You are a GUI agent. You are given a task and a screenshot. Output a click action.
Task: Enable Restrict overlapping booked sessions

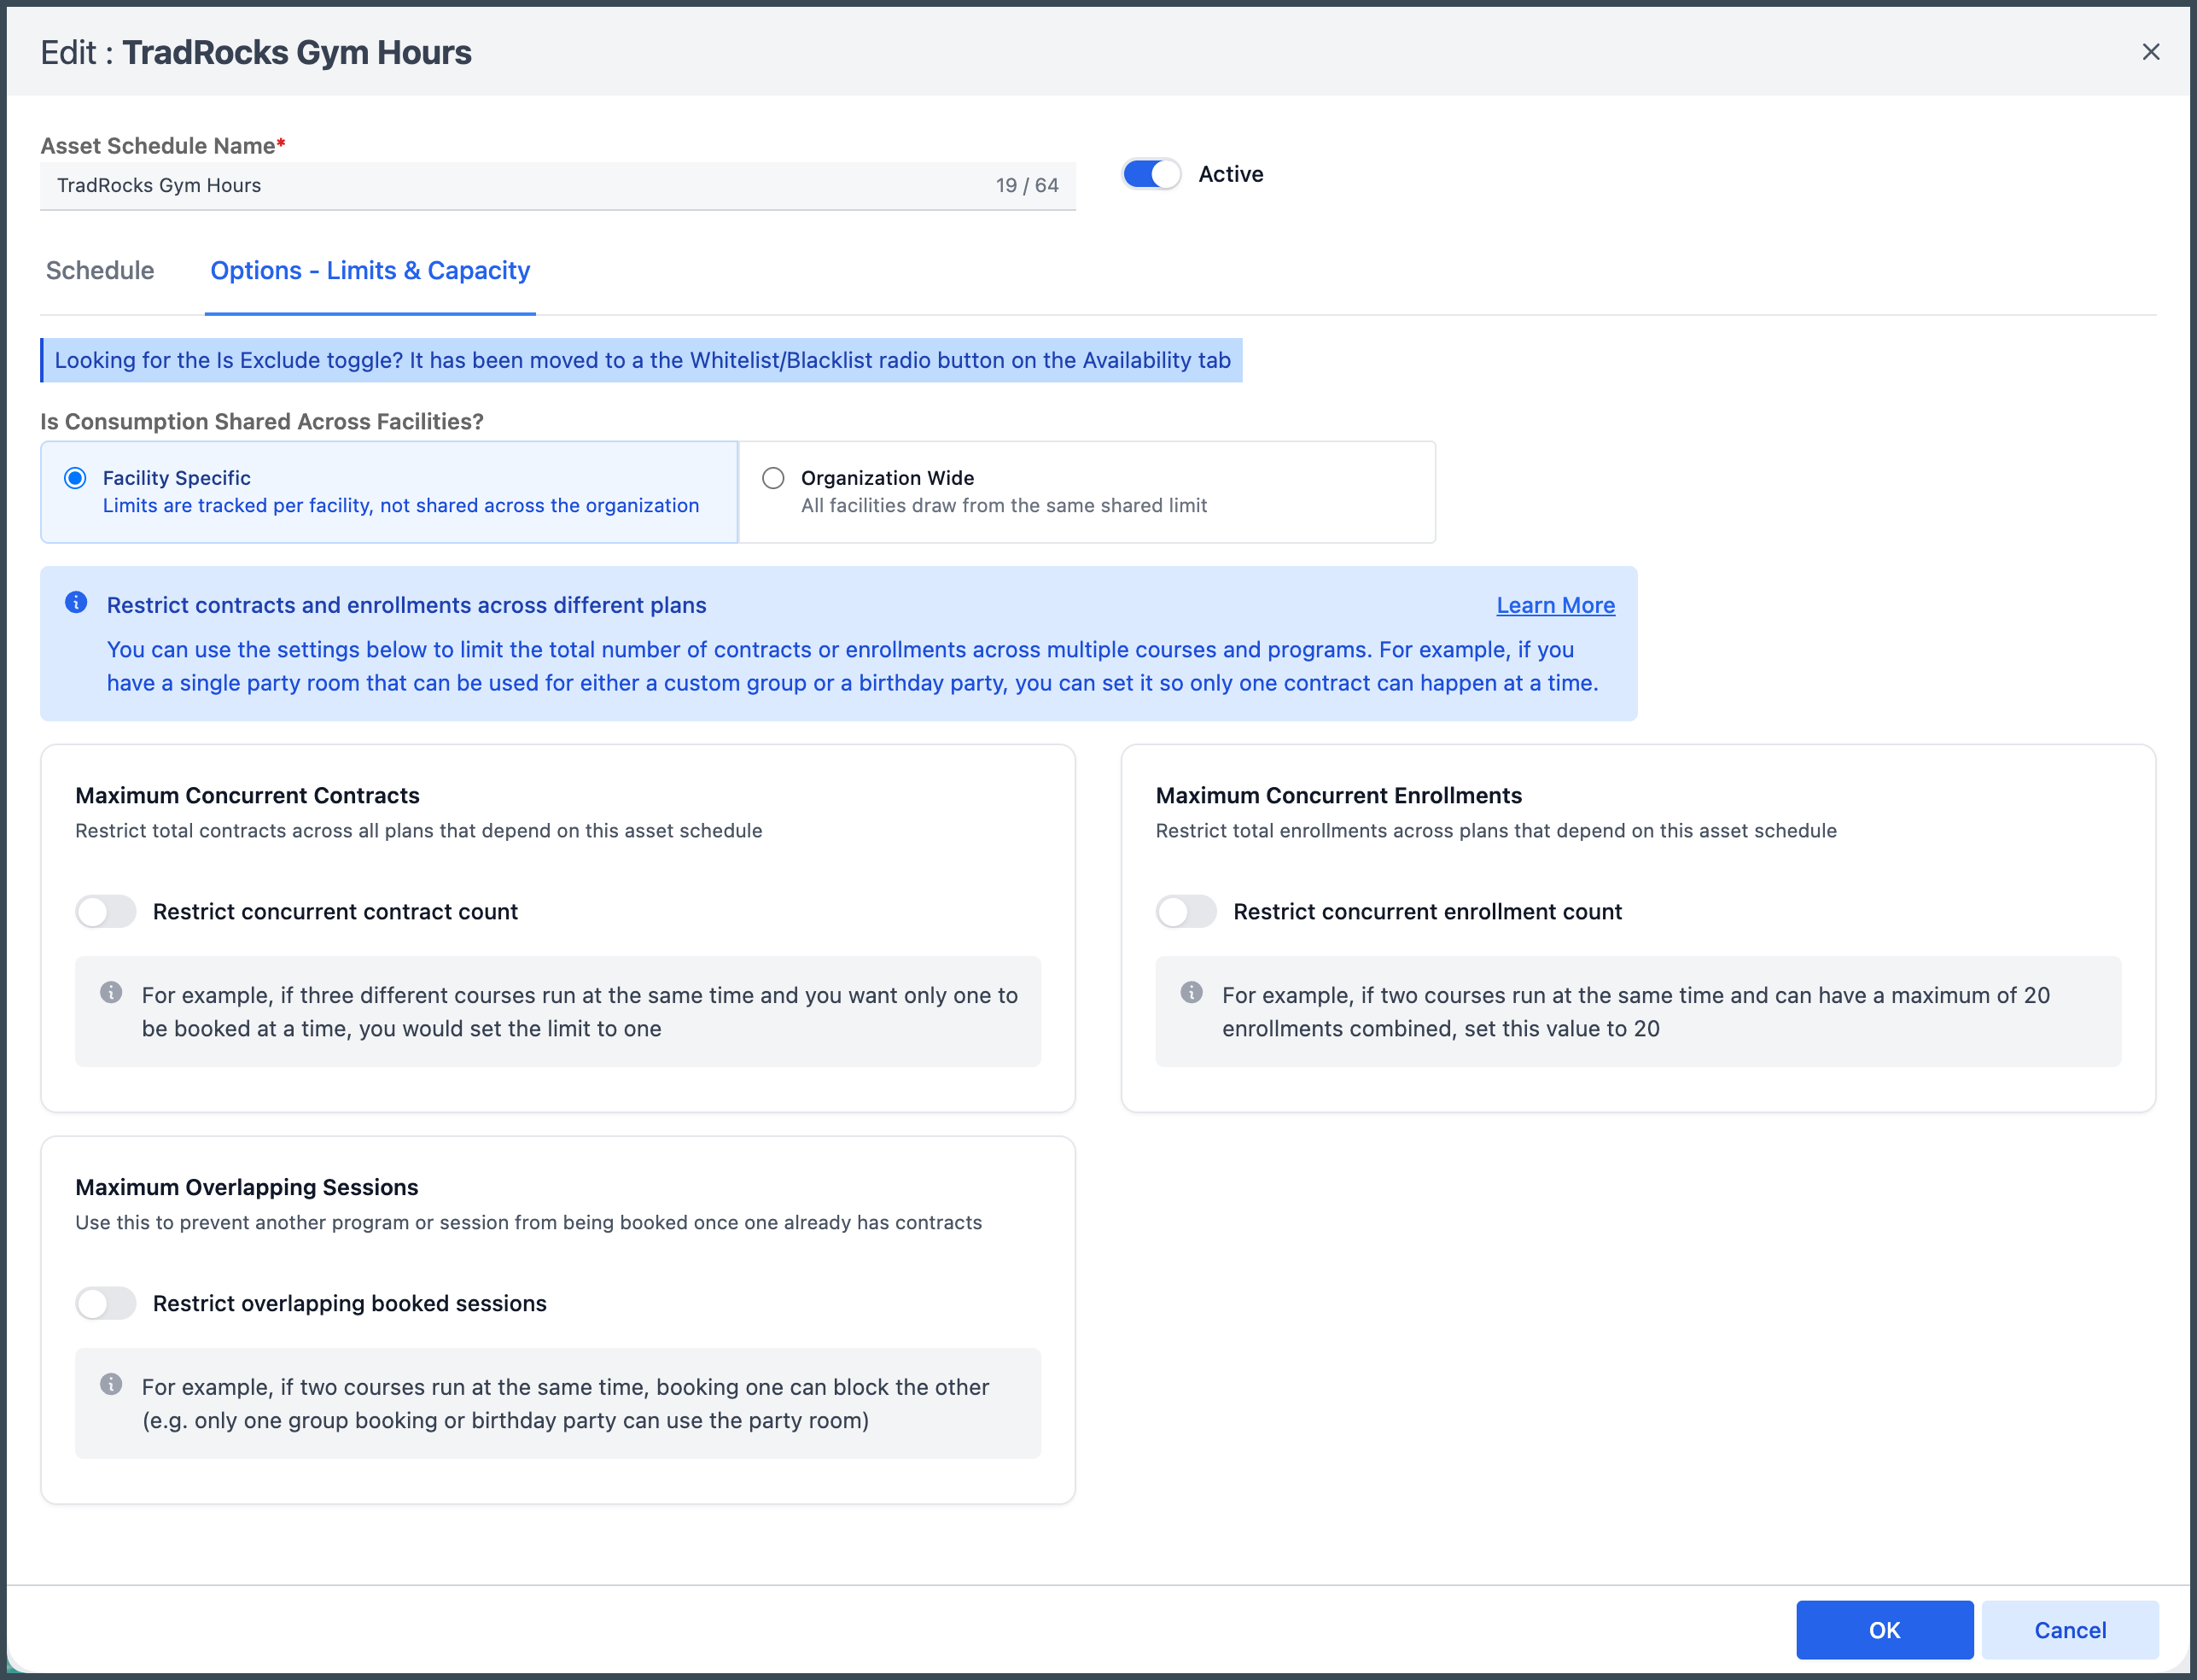tap(106, 1303)
